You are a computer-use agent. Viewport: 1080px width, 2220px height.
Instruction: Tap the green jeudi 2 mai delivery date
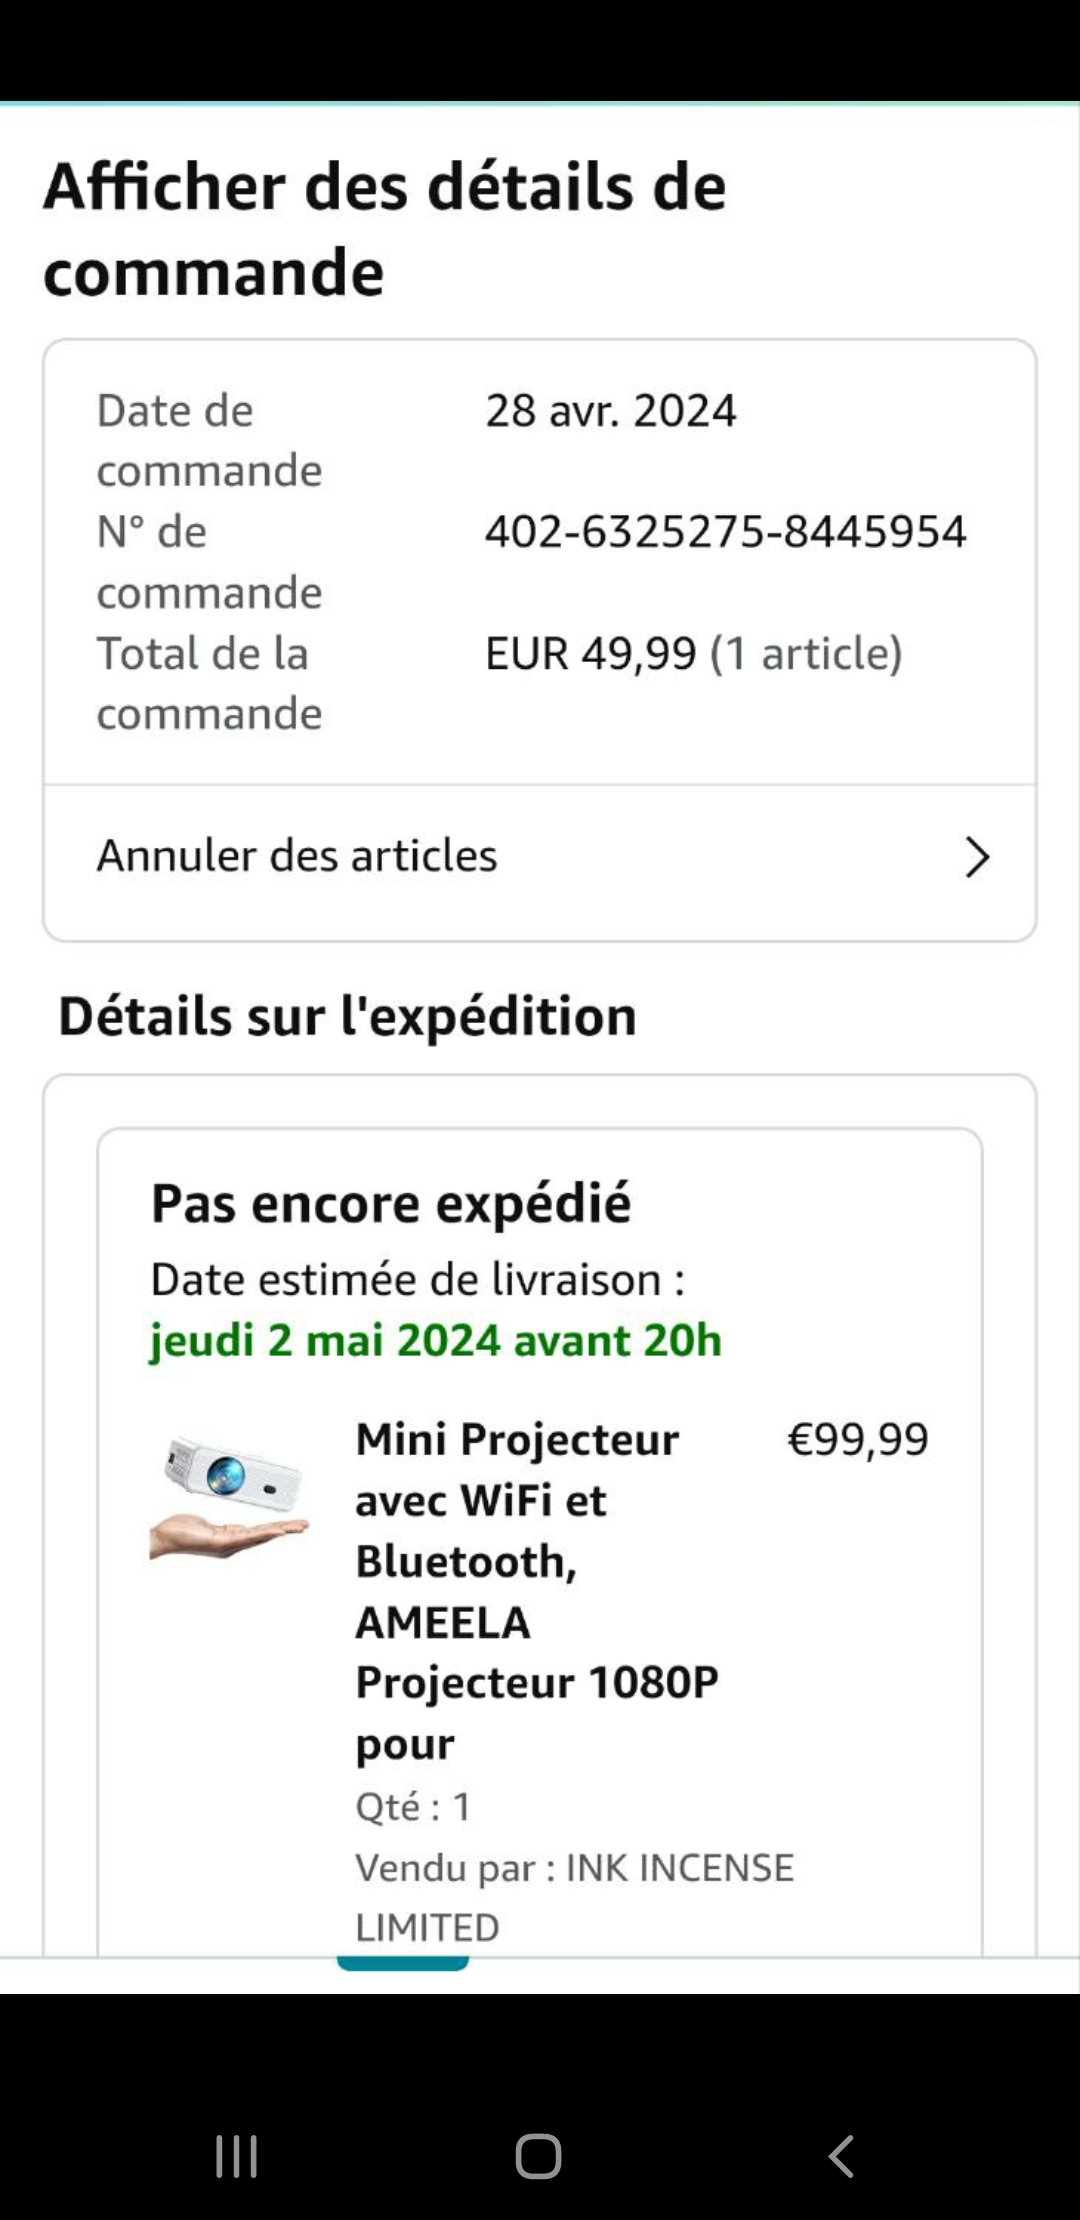(435, 1340)
